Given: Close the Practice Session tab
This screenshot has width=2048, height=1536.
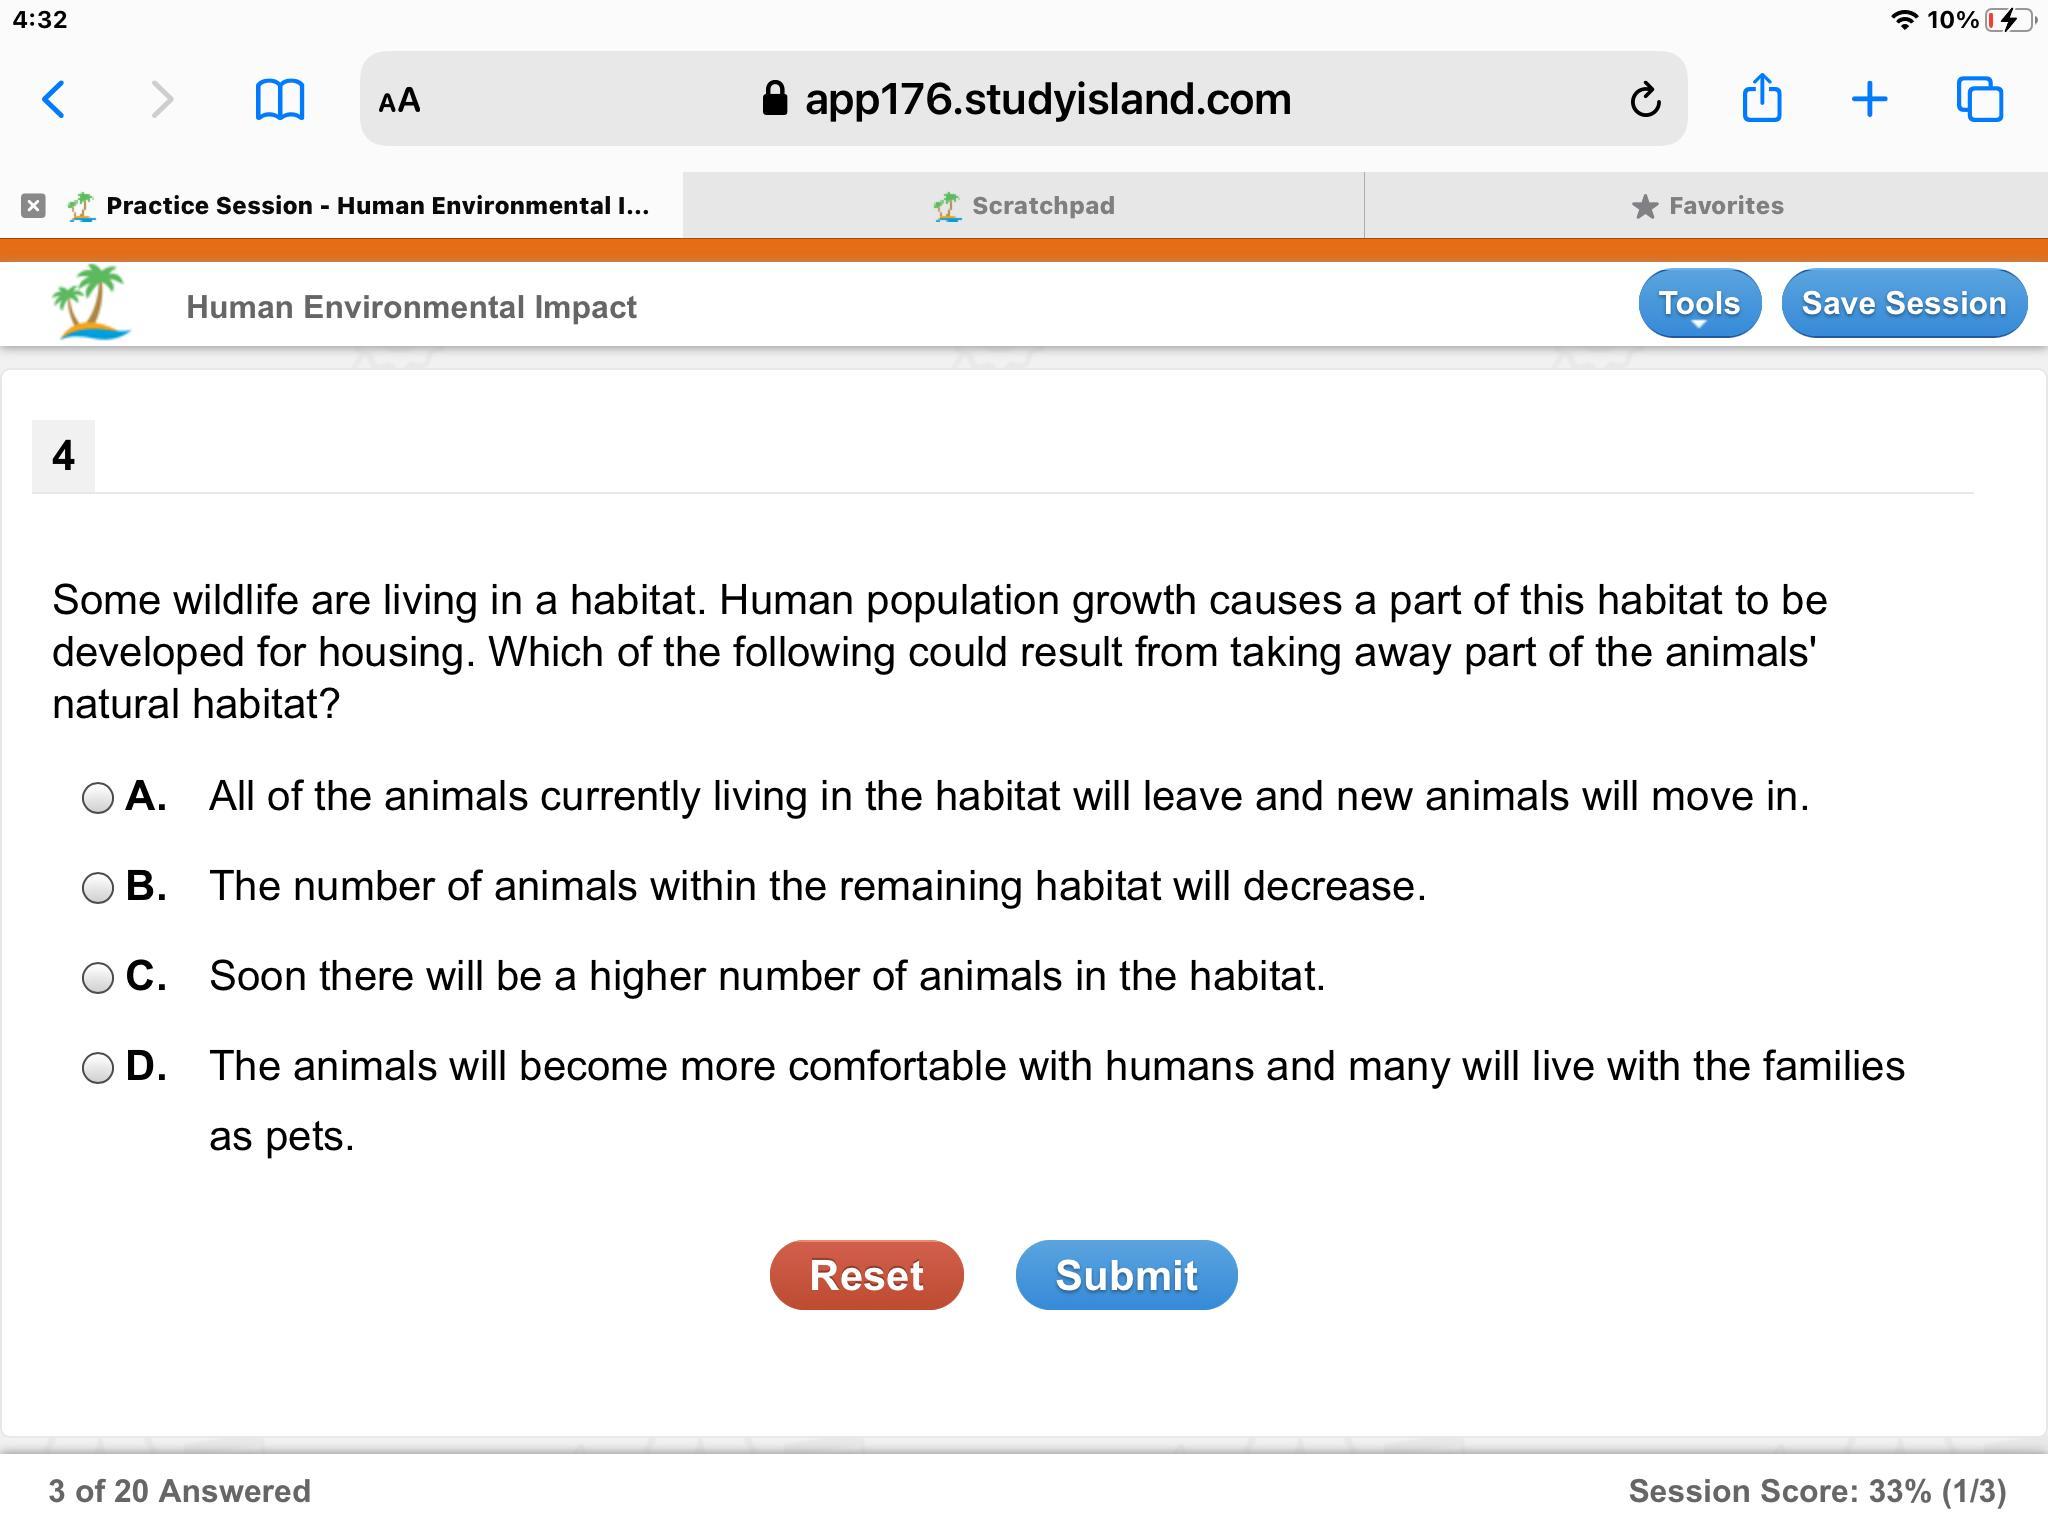Looking at the screenshot, I should pyautogui.click(x=33, y=206).
